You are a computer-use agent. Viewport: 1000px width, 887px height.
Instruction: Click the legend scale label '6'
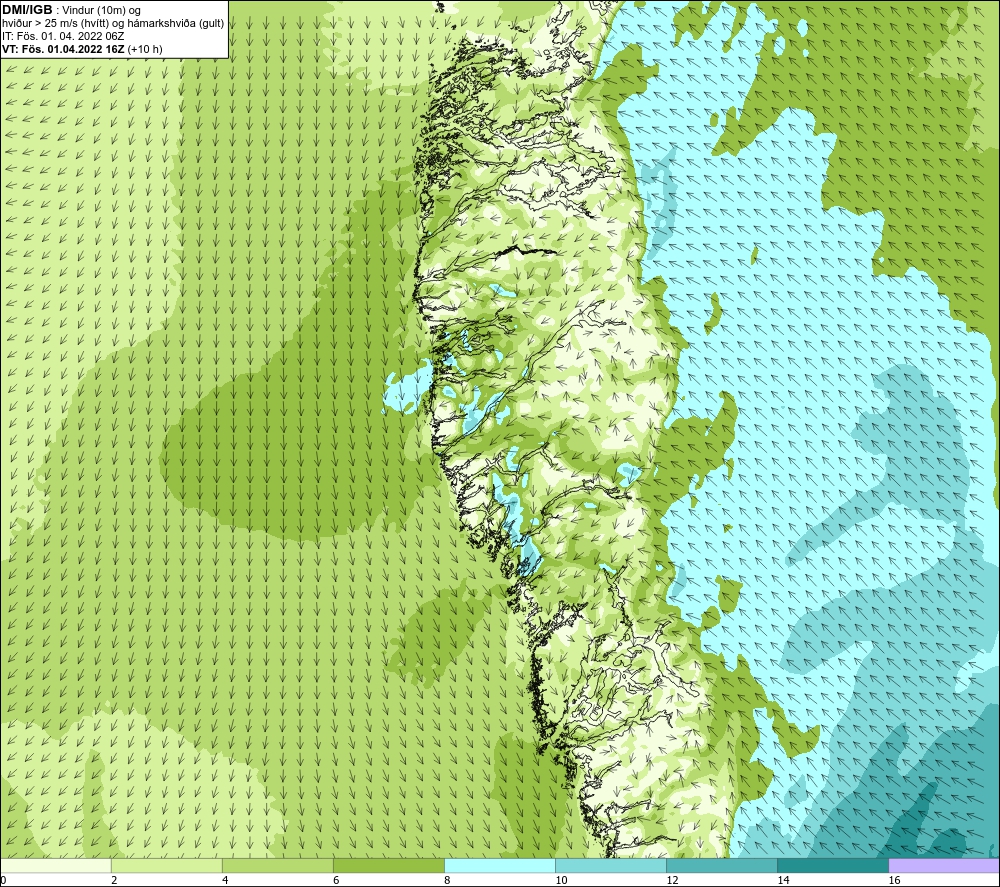(x=336, y=881)
